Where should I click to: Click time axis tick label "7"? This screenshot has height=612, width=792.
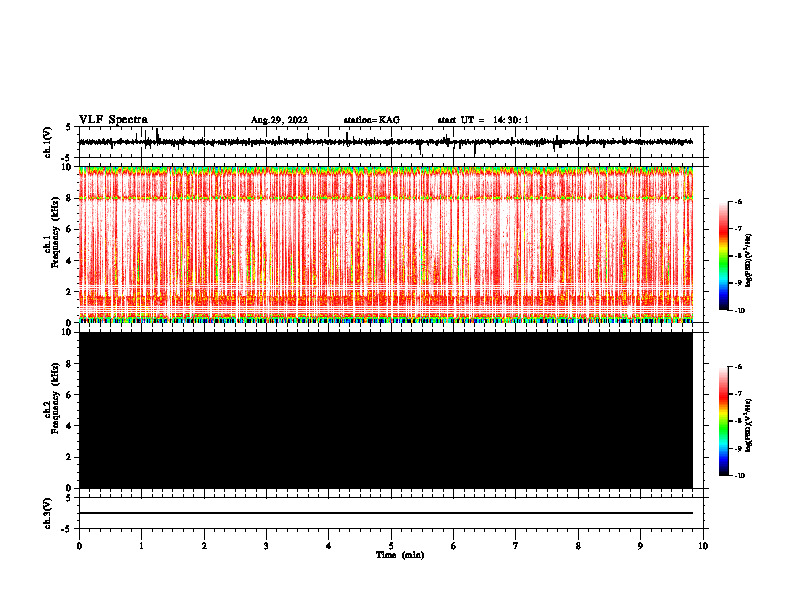tap(516, 546)
